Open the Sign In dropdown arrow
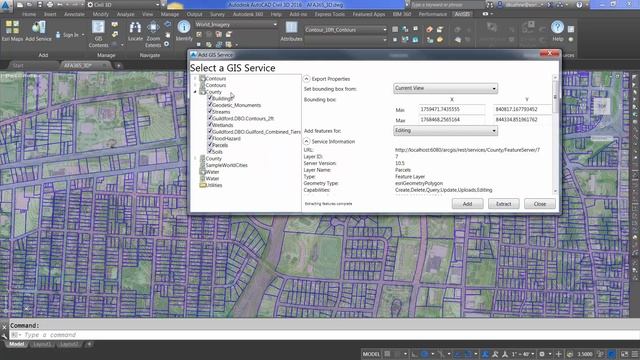Viewport: 640px width, 360px height. coord(83,35)
